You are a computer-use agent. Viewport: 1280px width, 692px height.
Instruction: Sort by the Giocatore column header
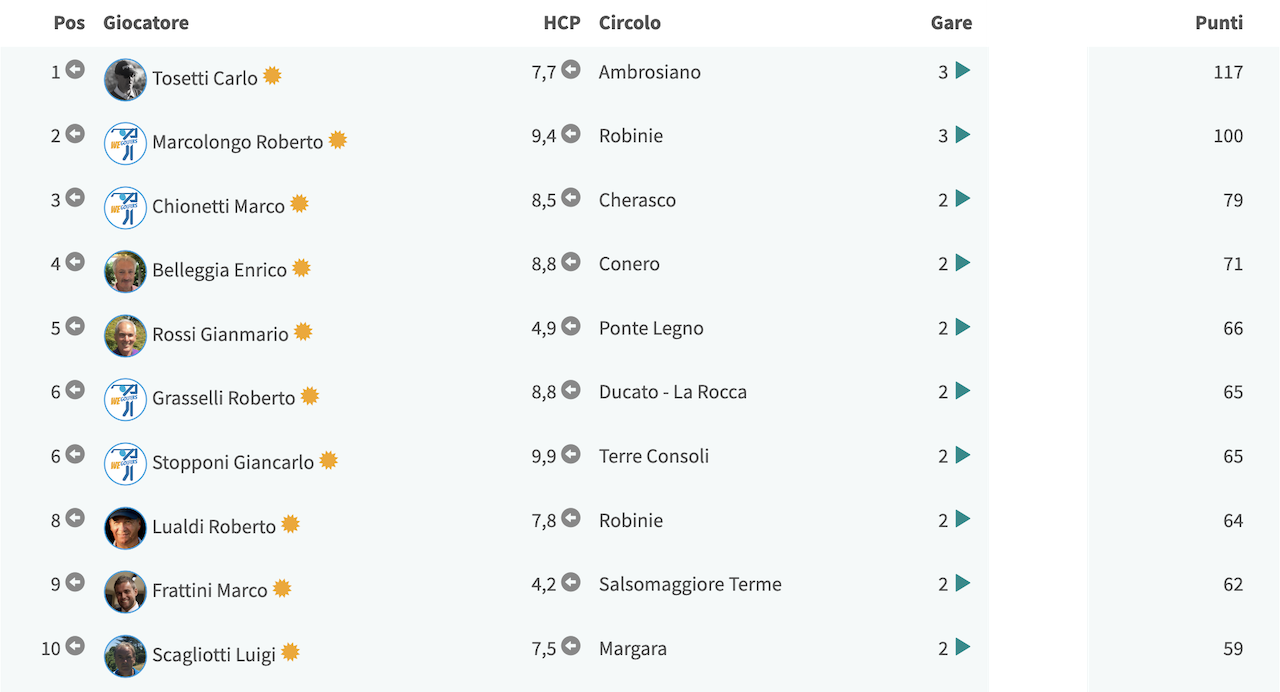146,22
